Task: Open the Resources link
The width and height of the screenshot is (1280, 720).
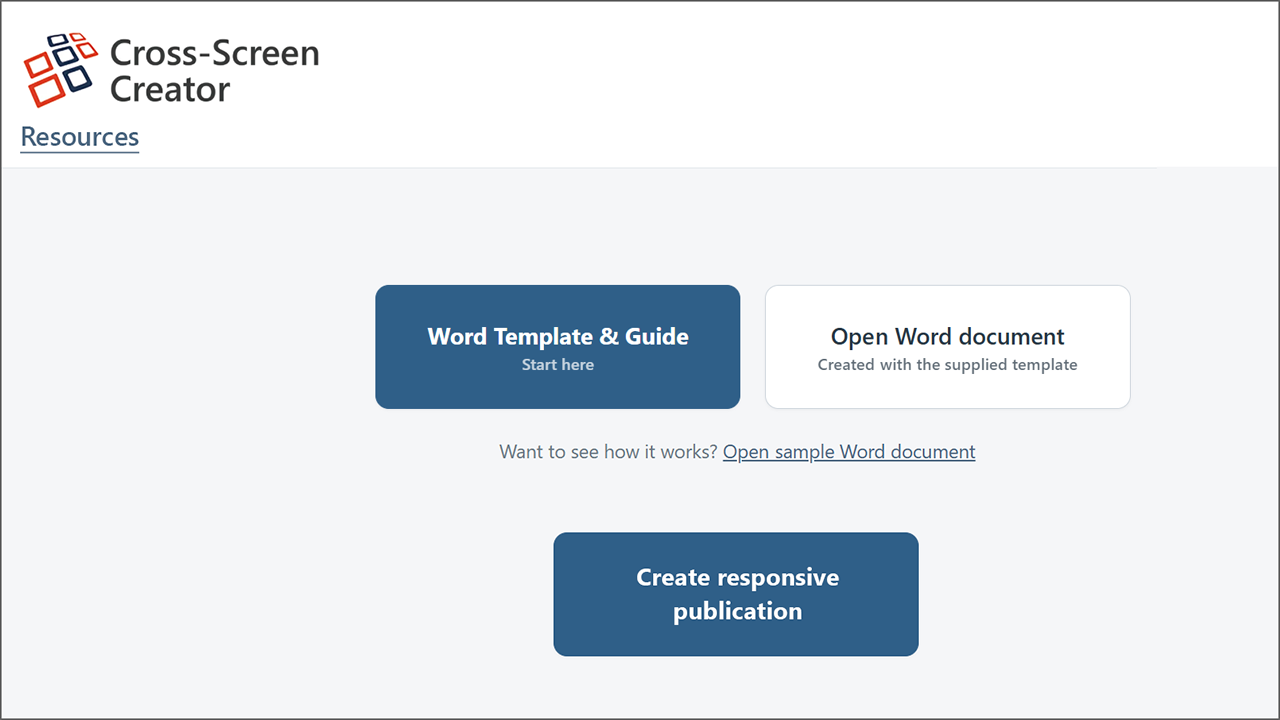Action: [x=80, y=137]
